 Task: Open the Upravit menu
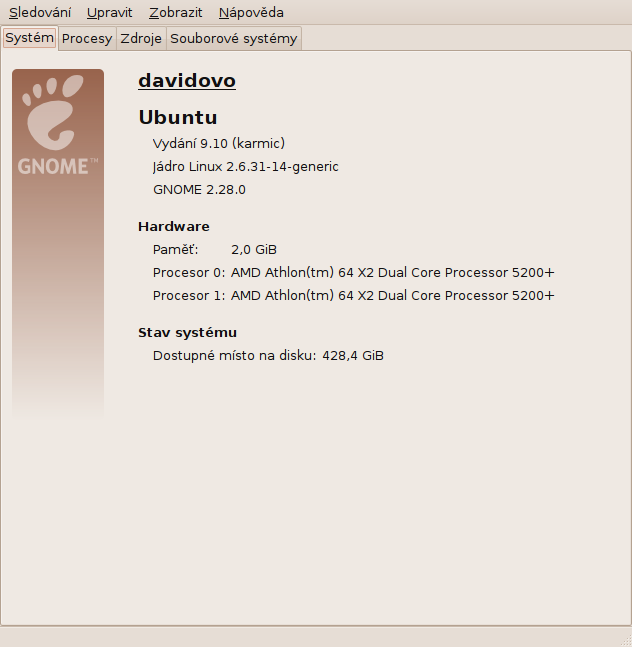[x=109, y=12]
